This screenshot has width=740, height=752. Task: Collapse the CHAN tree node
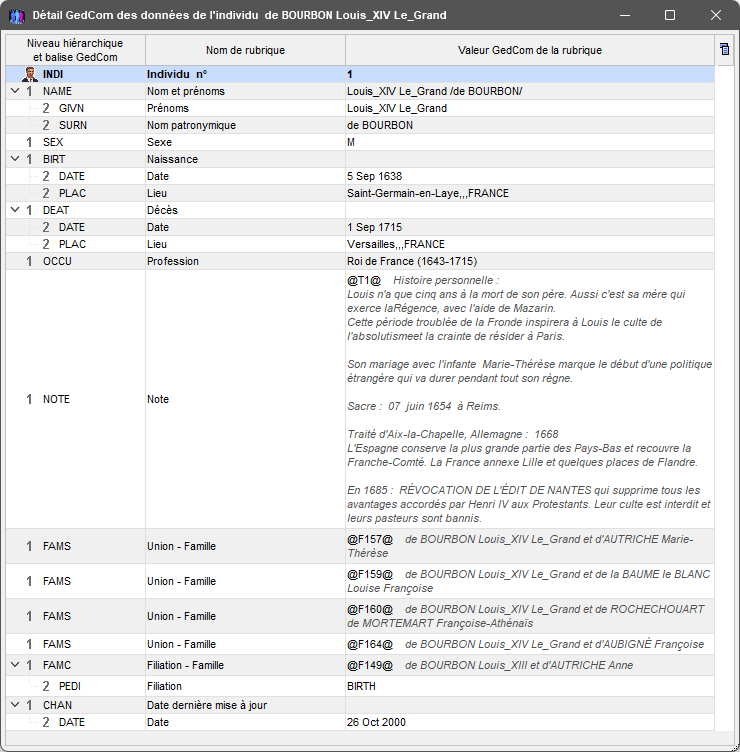(x=15, y=705)
